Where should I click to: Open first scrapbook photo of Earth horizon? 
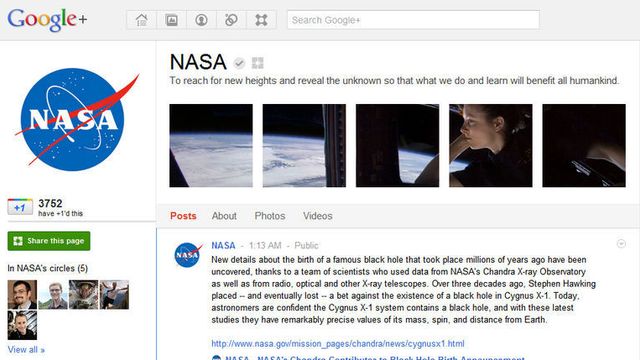211,146
